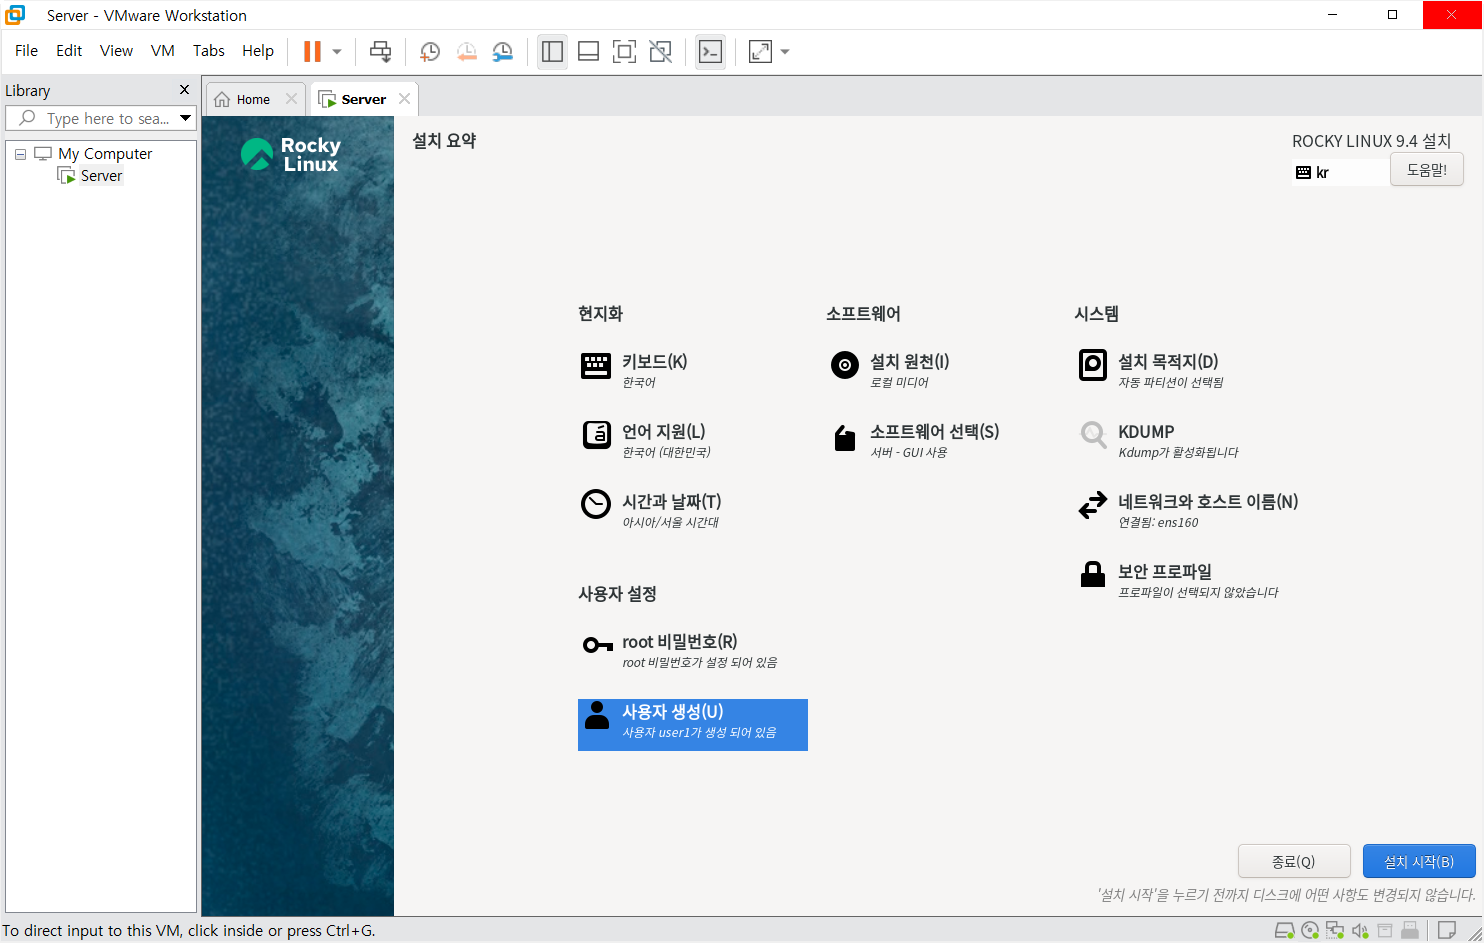This screenshot has height=943, width=1484.
Task: Select My Computer in the library
Action: 105,154
